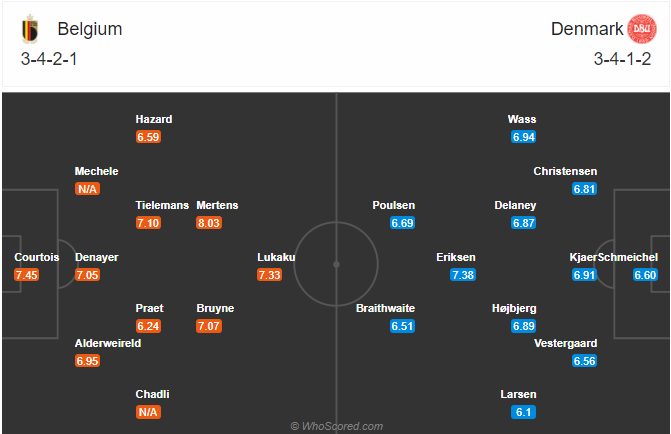
Task: Click Mechele's N/A rating badge
Action: (87, 189)
